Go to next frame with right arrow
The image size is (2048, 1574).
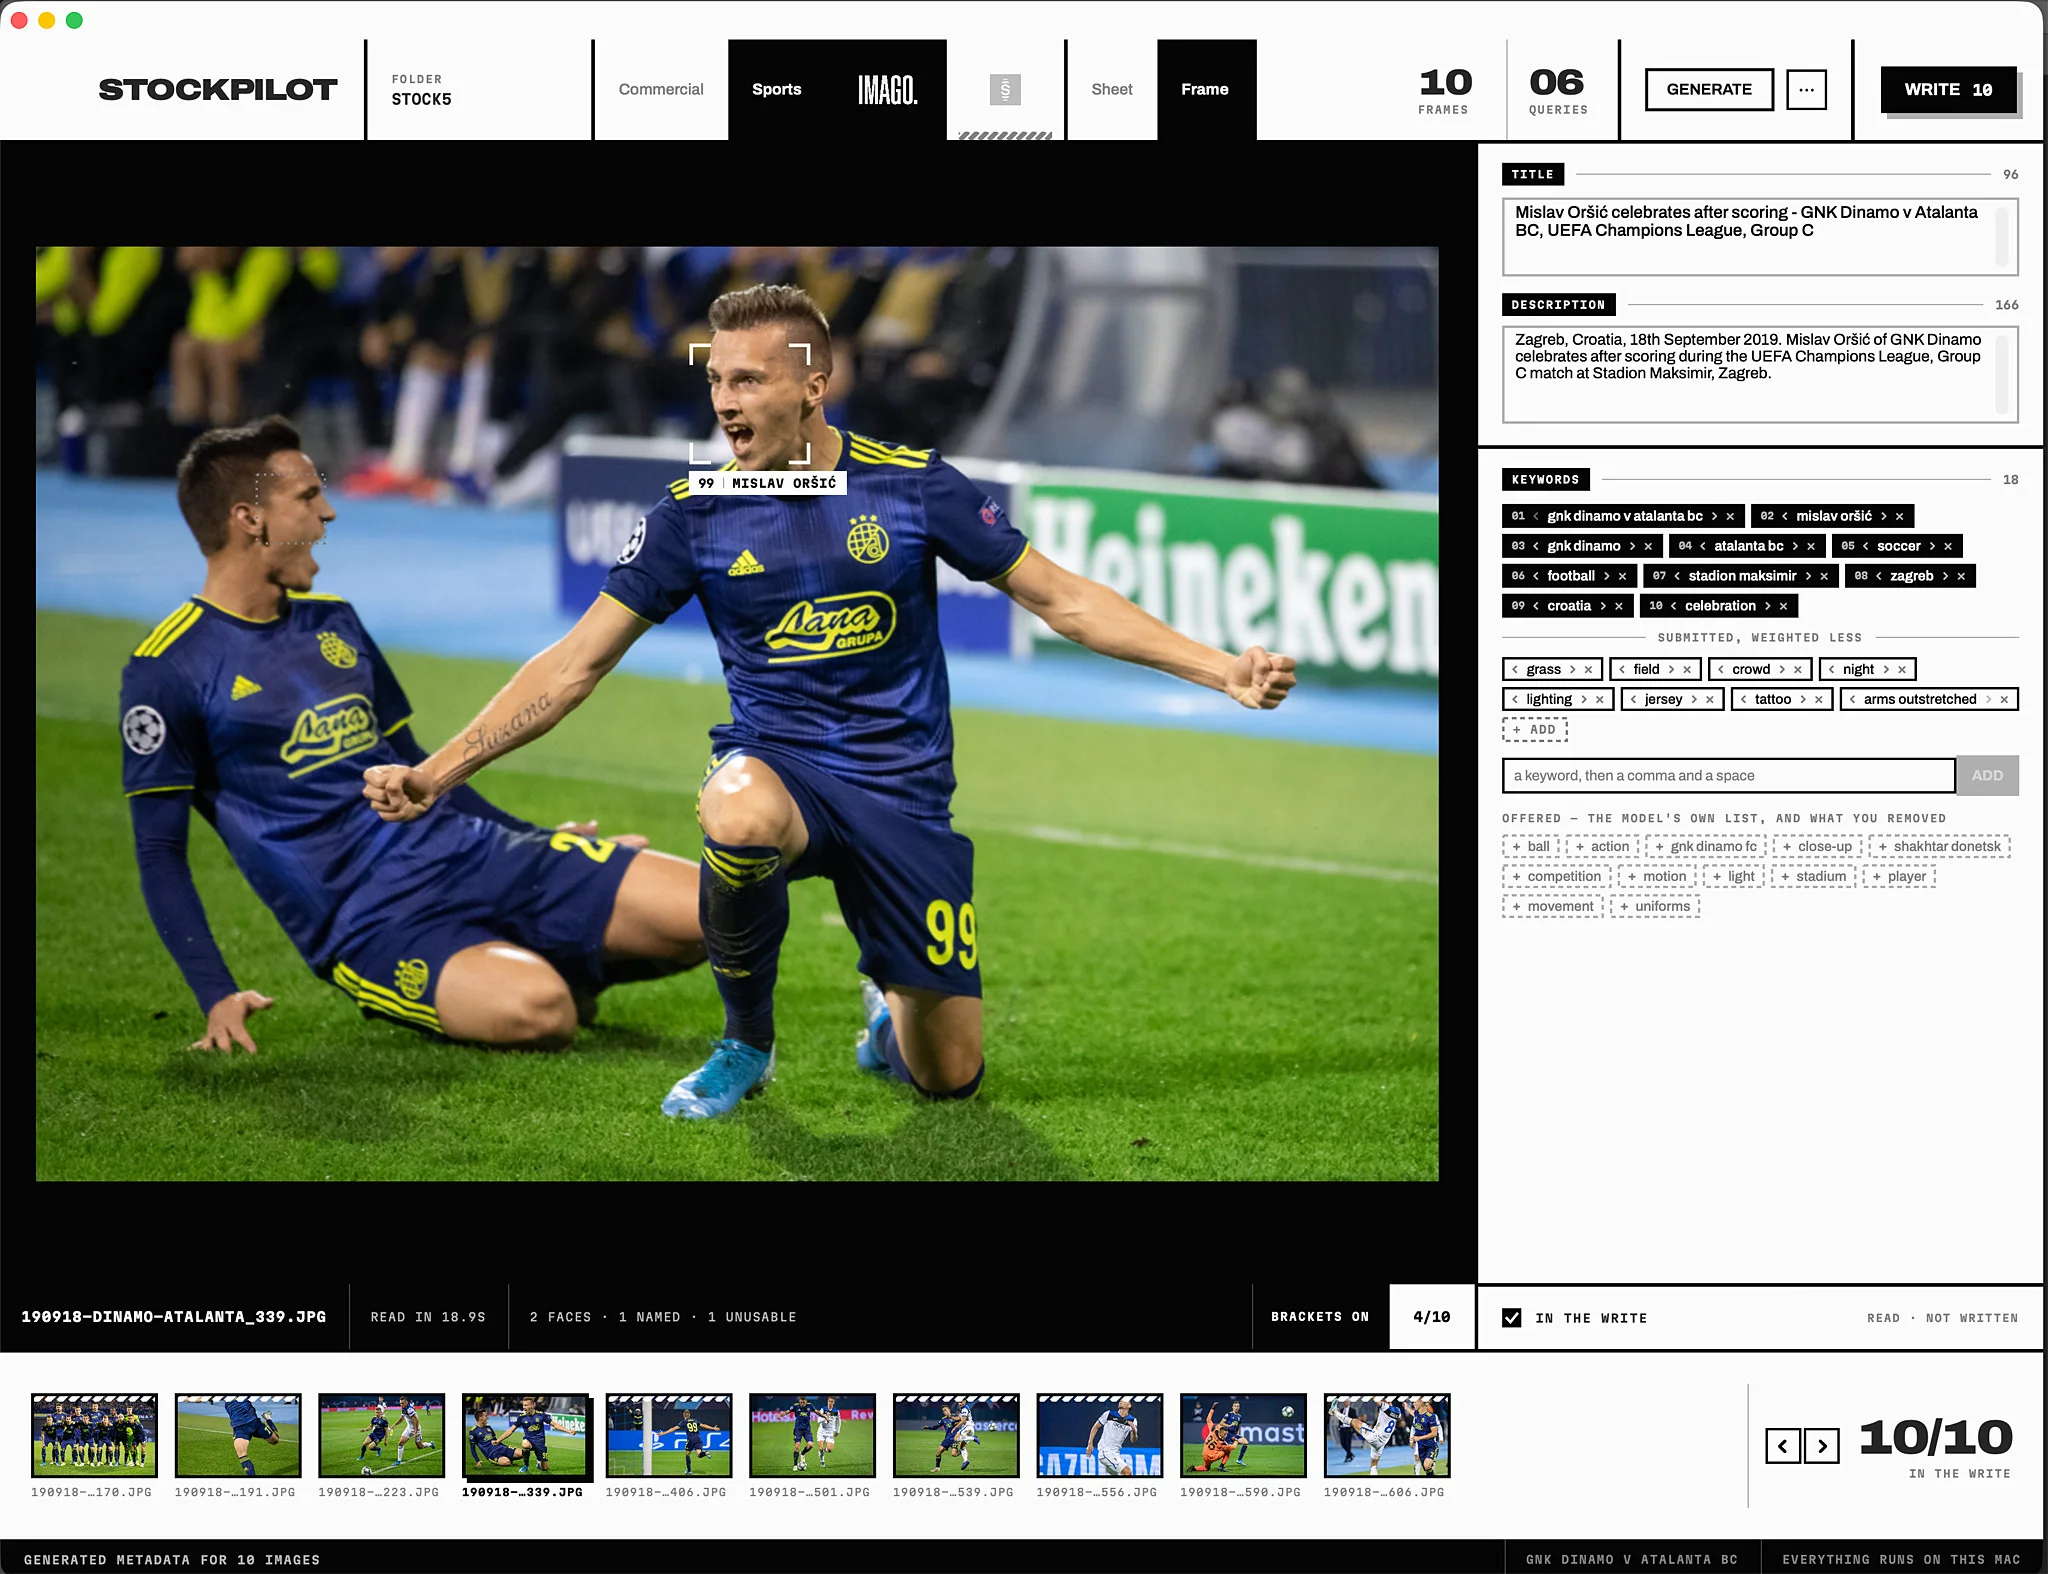click(1822, 1446)
